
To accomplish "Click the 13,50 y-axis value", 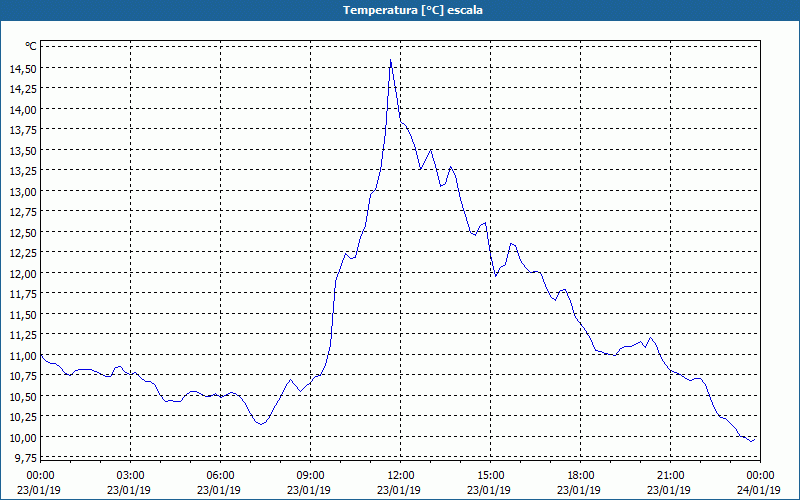I will tap(23, 151).
